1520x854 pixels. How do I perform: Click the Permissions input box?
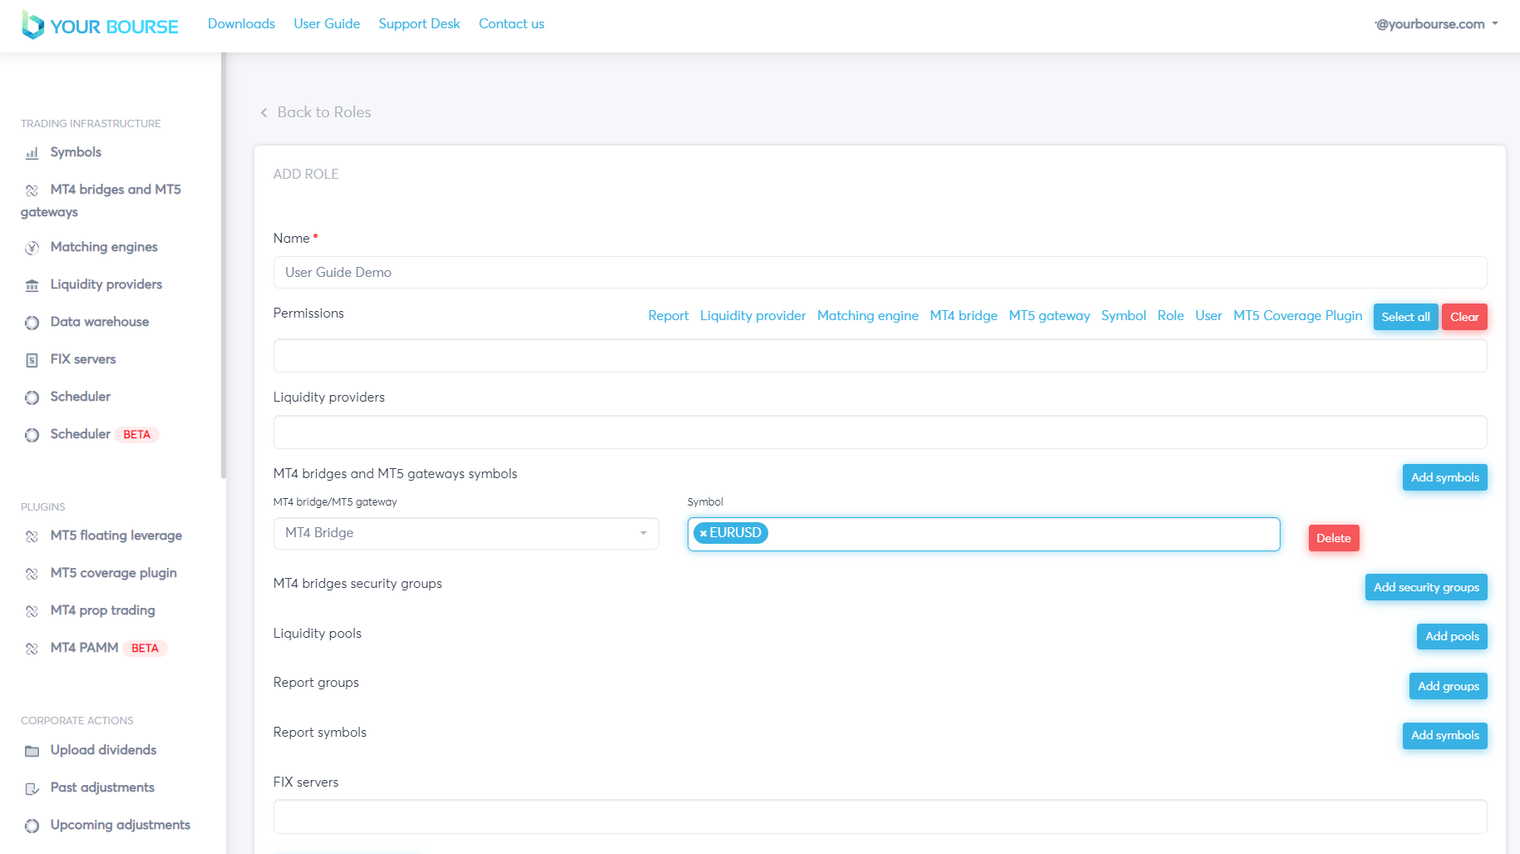coord(880,356)
